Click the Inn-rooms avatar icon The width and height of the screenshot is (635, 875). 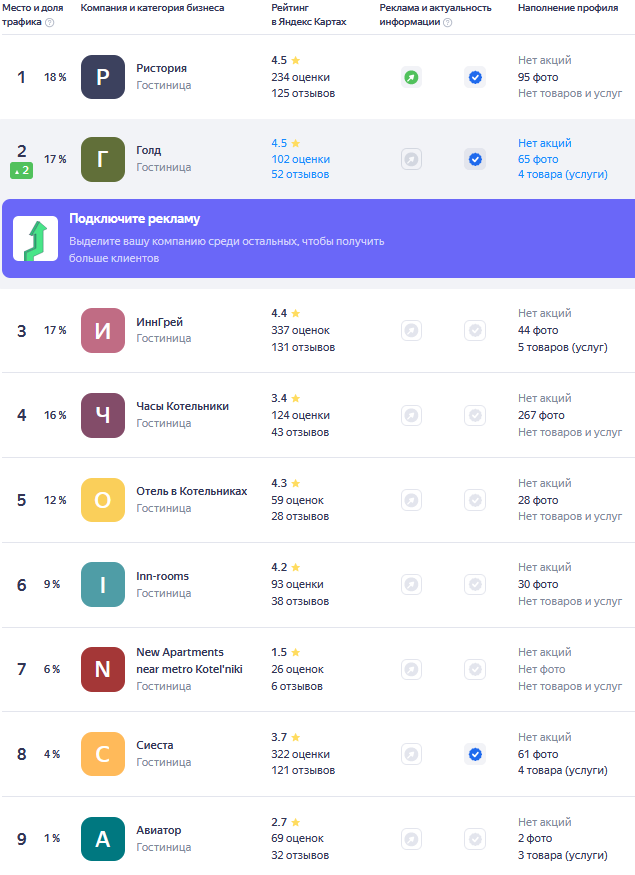click(x=103, y=584)
